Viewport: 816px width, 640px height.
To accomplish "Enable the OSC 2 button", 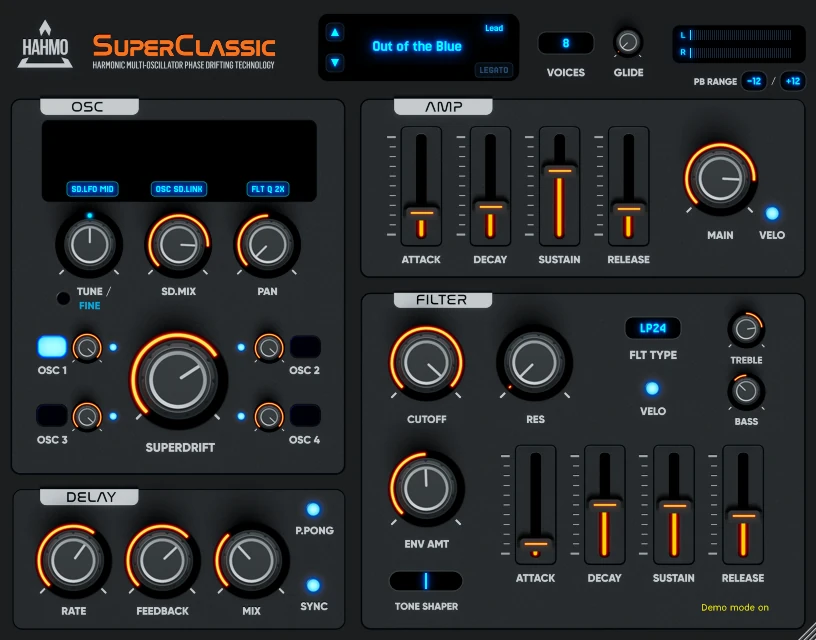I will (x=305, y=347).
